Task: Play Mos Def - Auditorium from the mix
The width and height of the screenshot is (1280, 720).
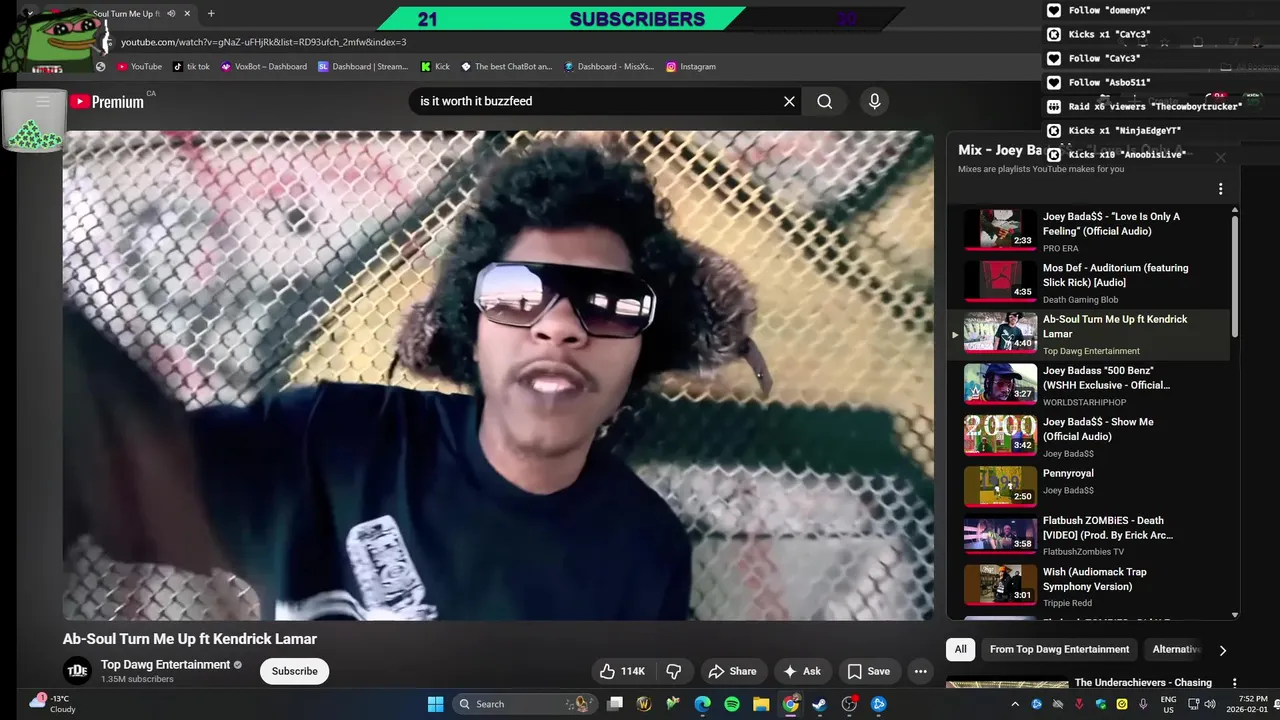Action: (1088, 282)
